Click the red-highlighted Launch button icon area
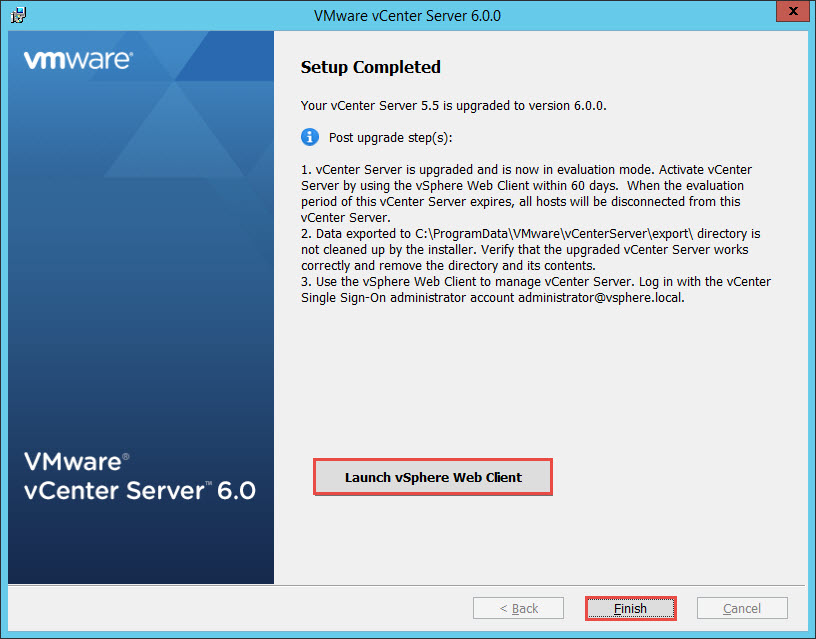Screen dimensions: 816x639 (432, 477)
